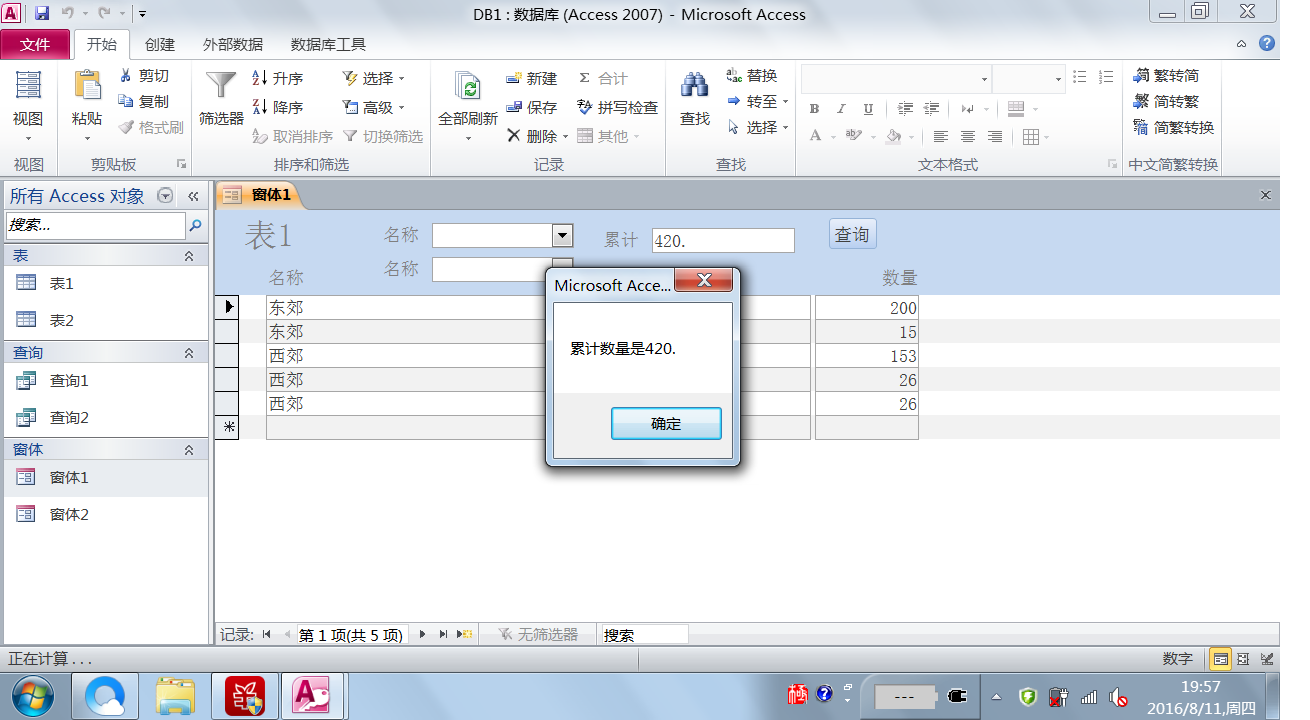The height and width of the screenshot is (720, 1310).
Task: Open 窗体2 in the navigation pane
Action: pos(69,514)
